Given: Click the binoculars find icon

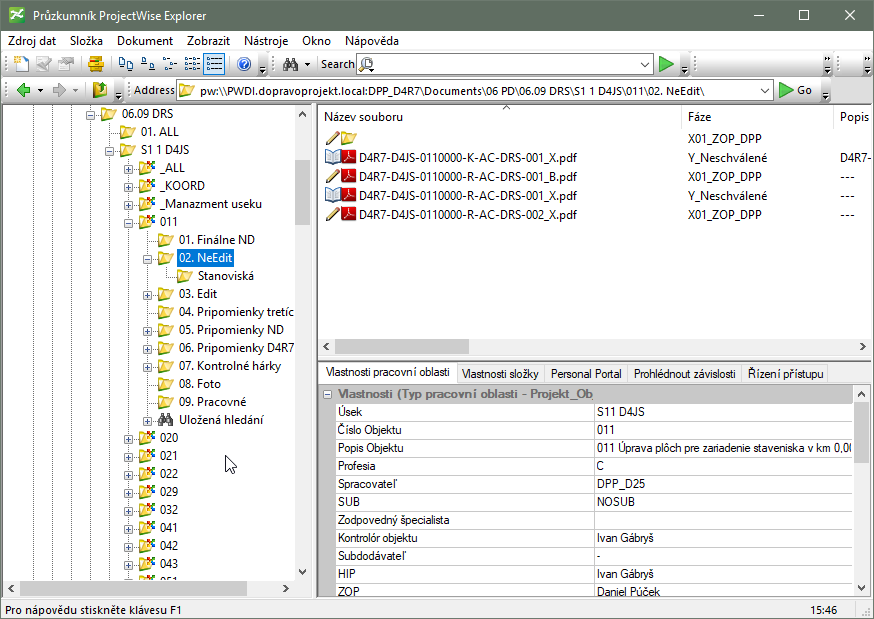Looking at the screenshot, I should (290, 64).
